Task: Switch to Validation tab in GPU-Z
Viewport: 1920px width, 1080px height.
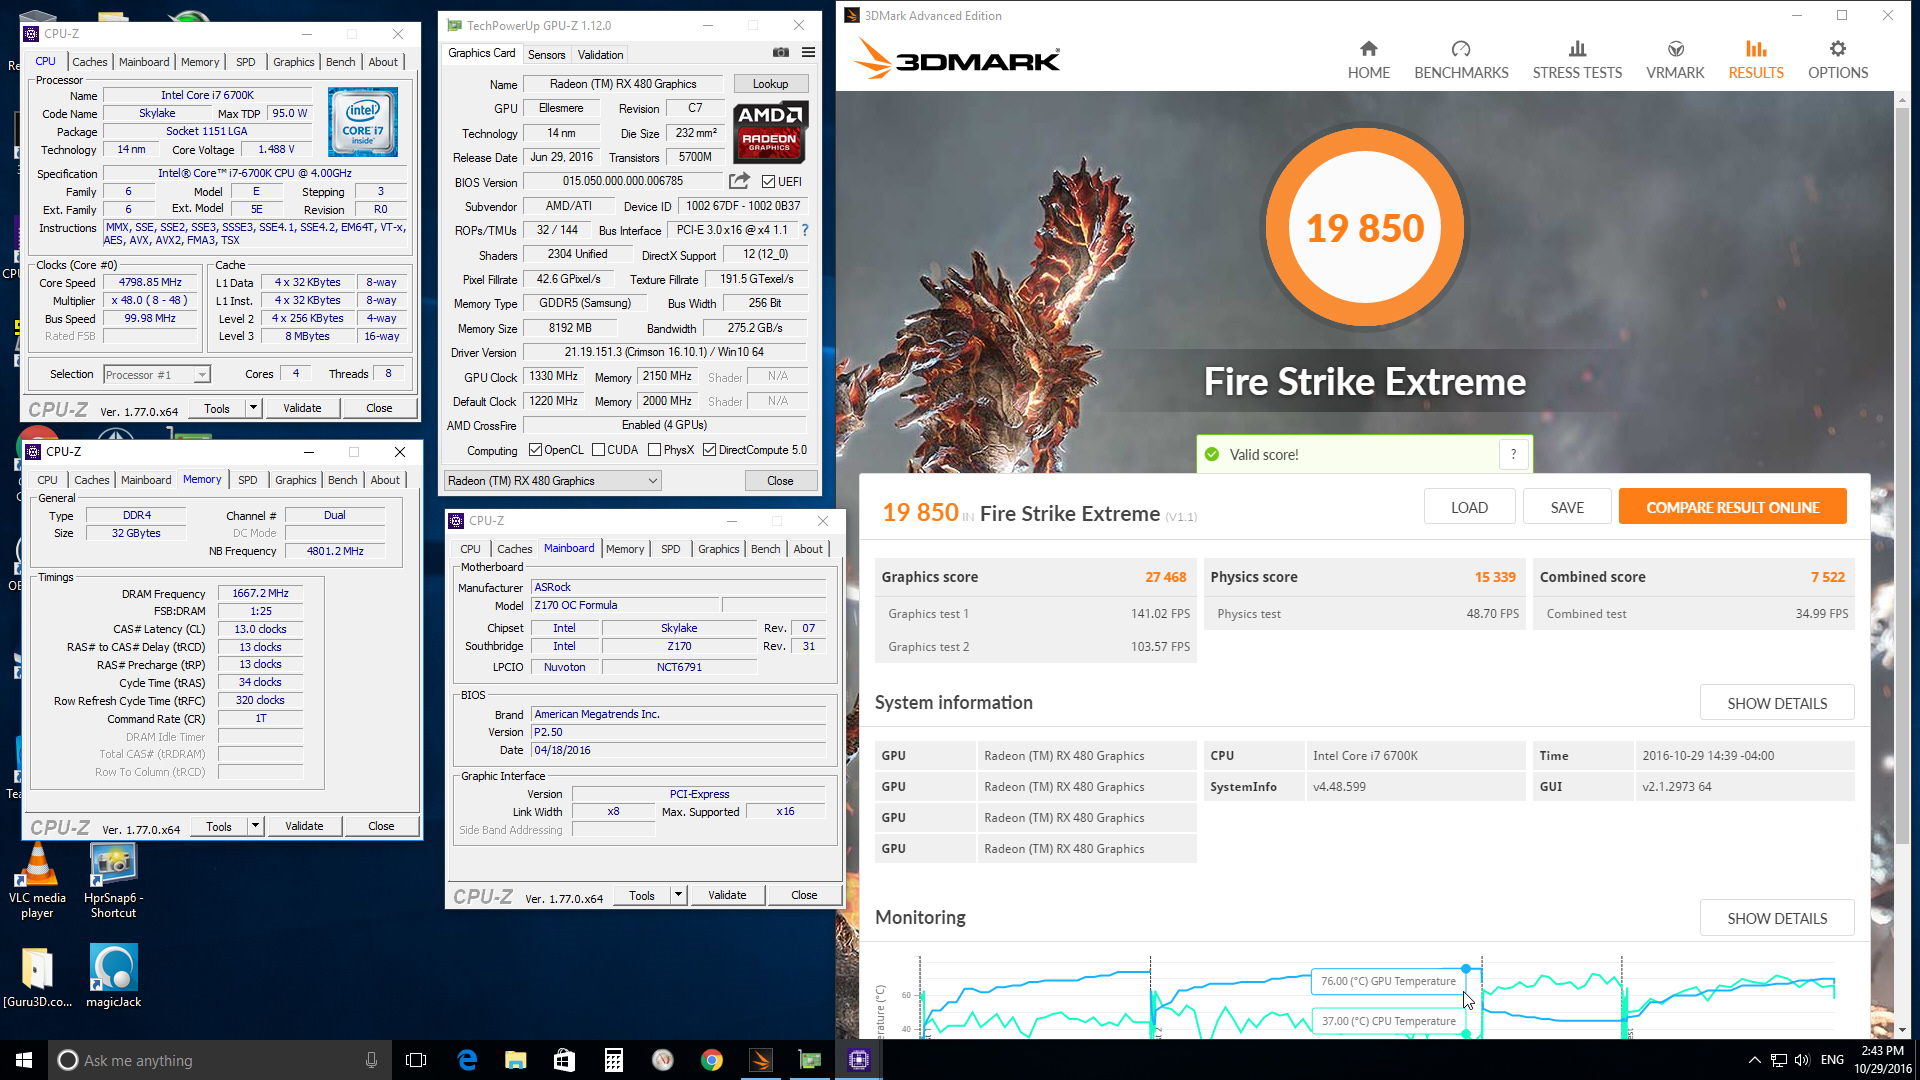Action: click(x=600, y=55)
